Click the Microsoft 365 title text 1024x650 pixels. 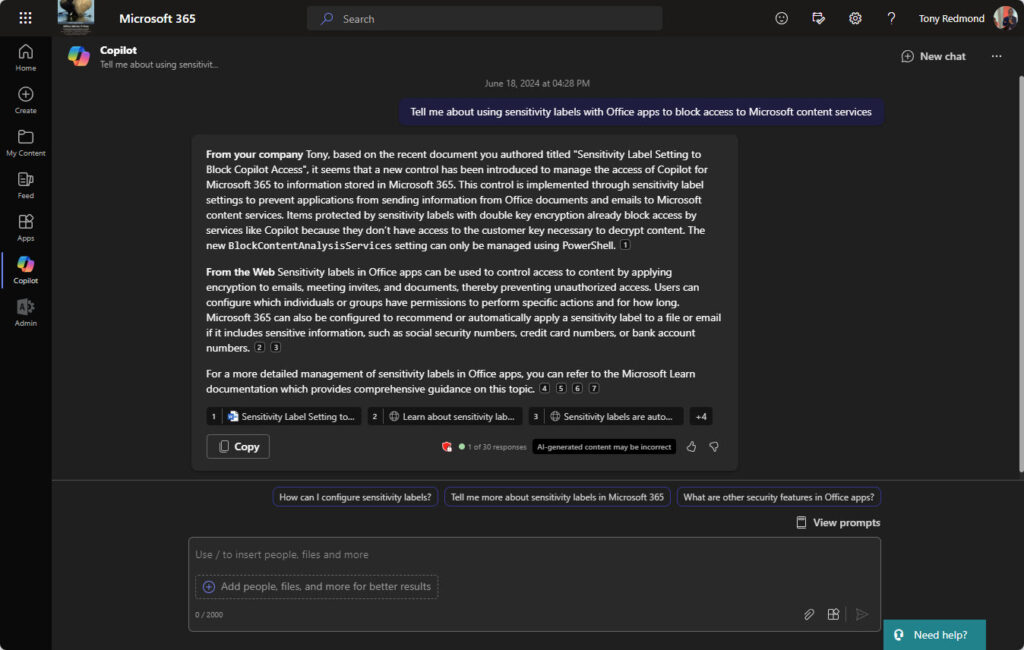pyautogui.click(x=157, y=18)
